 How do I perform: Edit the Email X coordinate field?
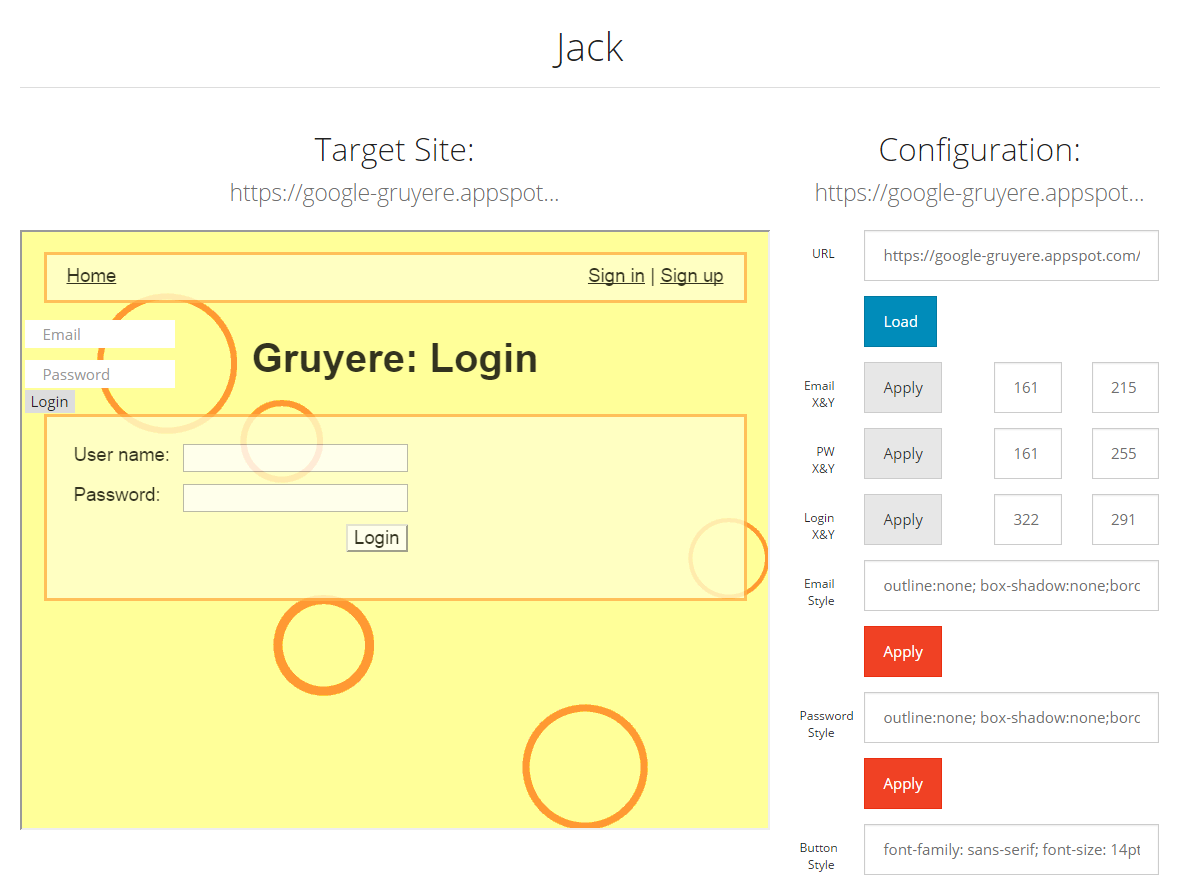click(1027, 388)
